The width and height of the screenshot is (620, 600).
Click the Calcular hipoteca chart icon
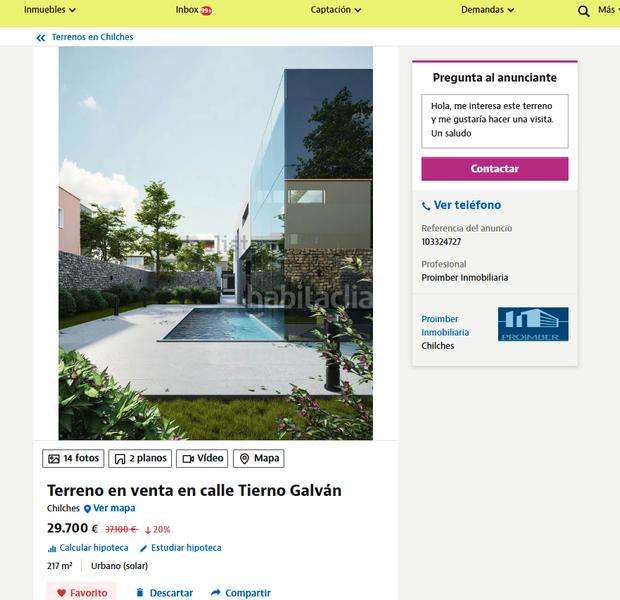click(52, 549)
